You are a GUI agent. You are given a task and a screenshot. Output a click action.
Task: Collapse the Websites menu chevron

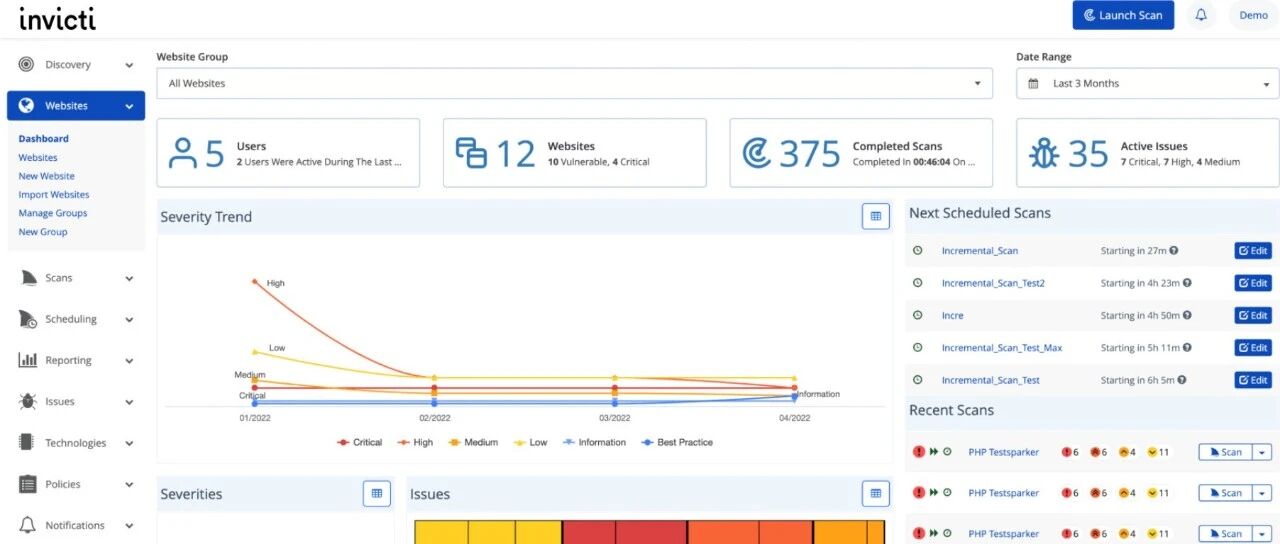pyautogui.click(x=129, y=106)
